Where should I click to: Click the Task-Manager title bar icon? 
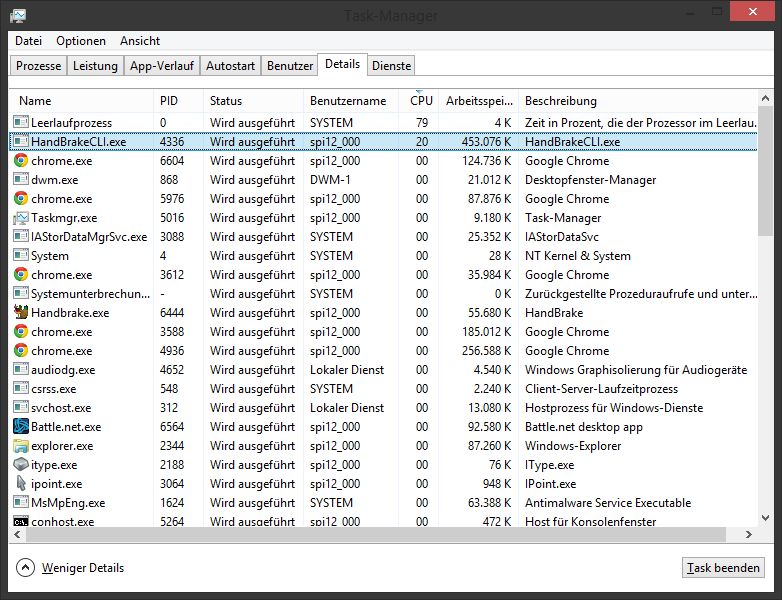18,16
